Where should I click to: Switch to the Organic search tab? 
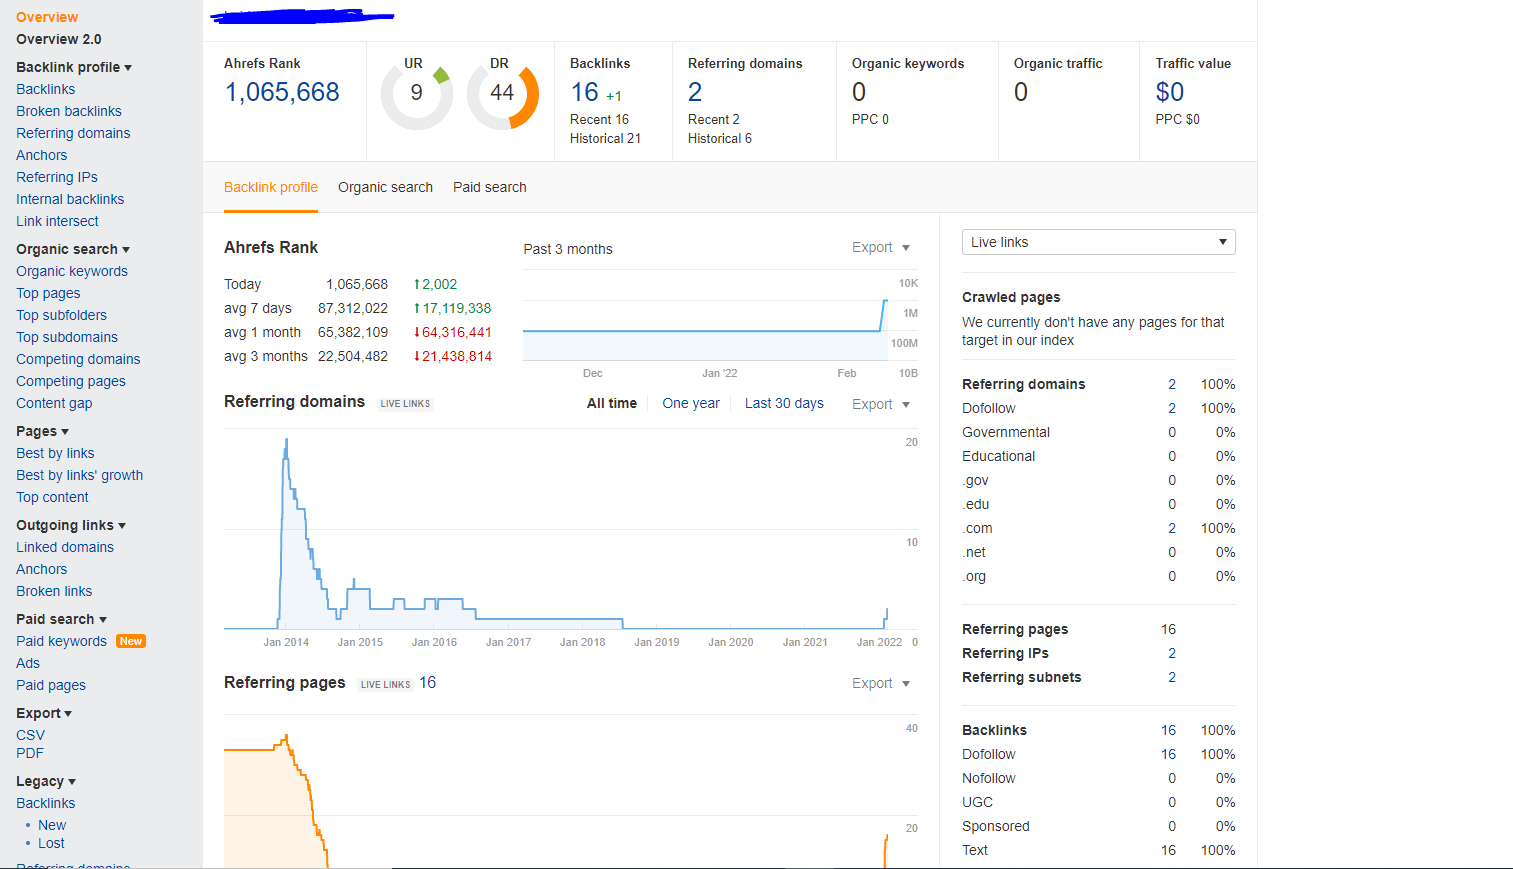tap(385, 187)
